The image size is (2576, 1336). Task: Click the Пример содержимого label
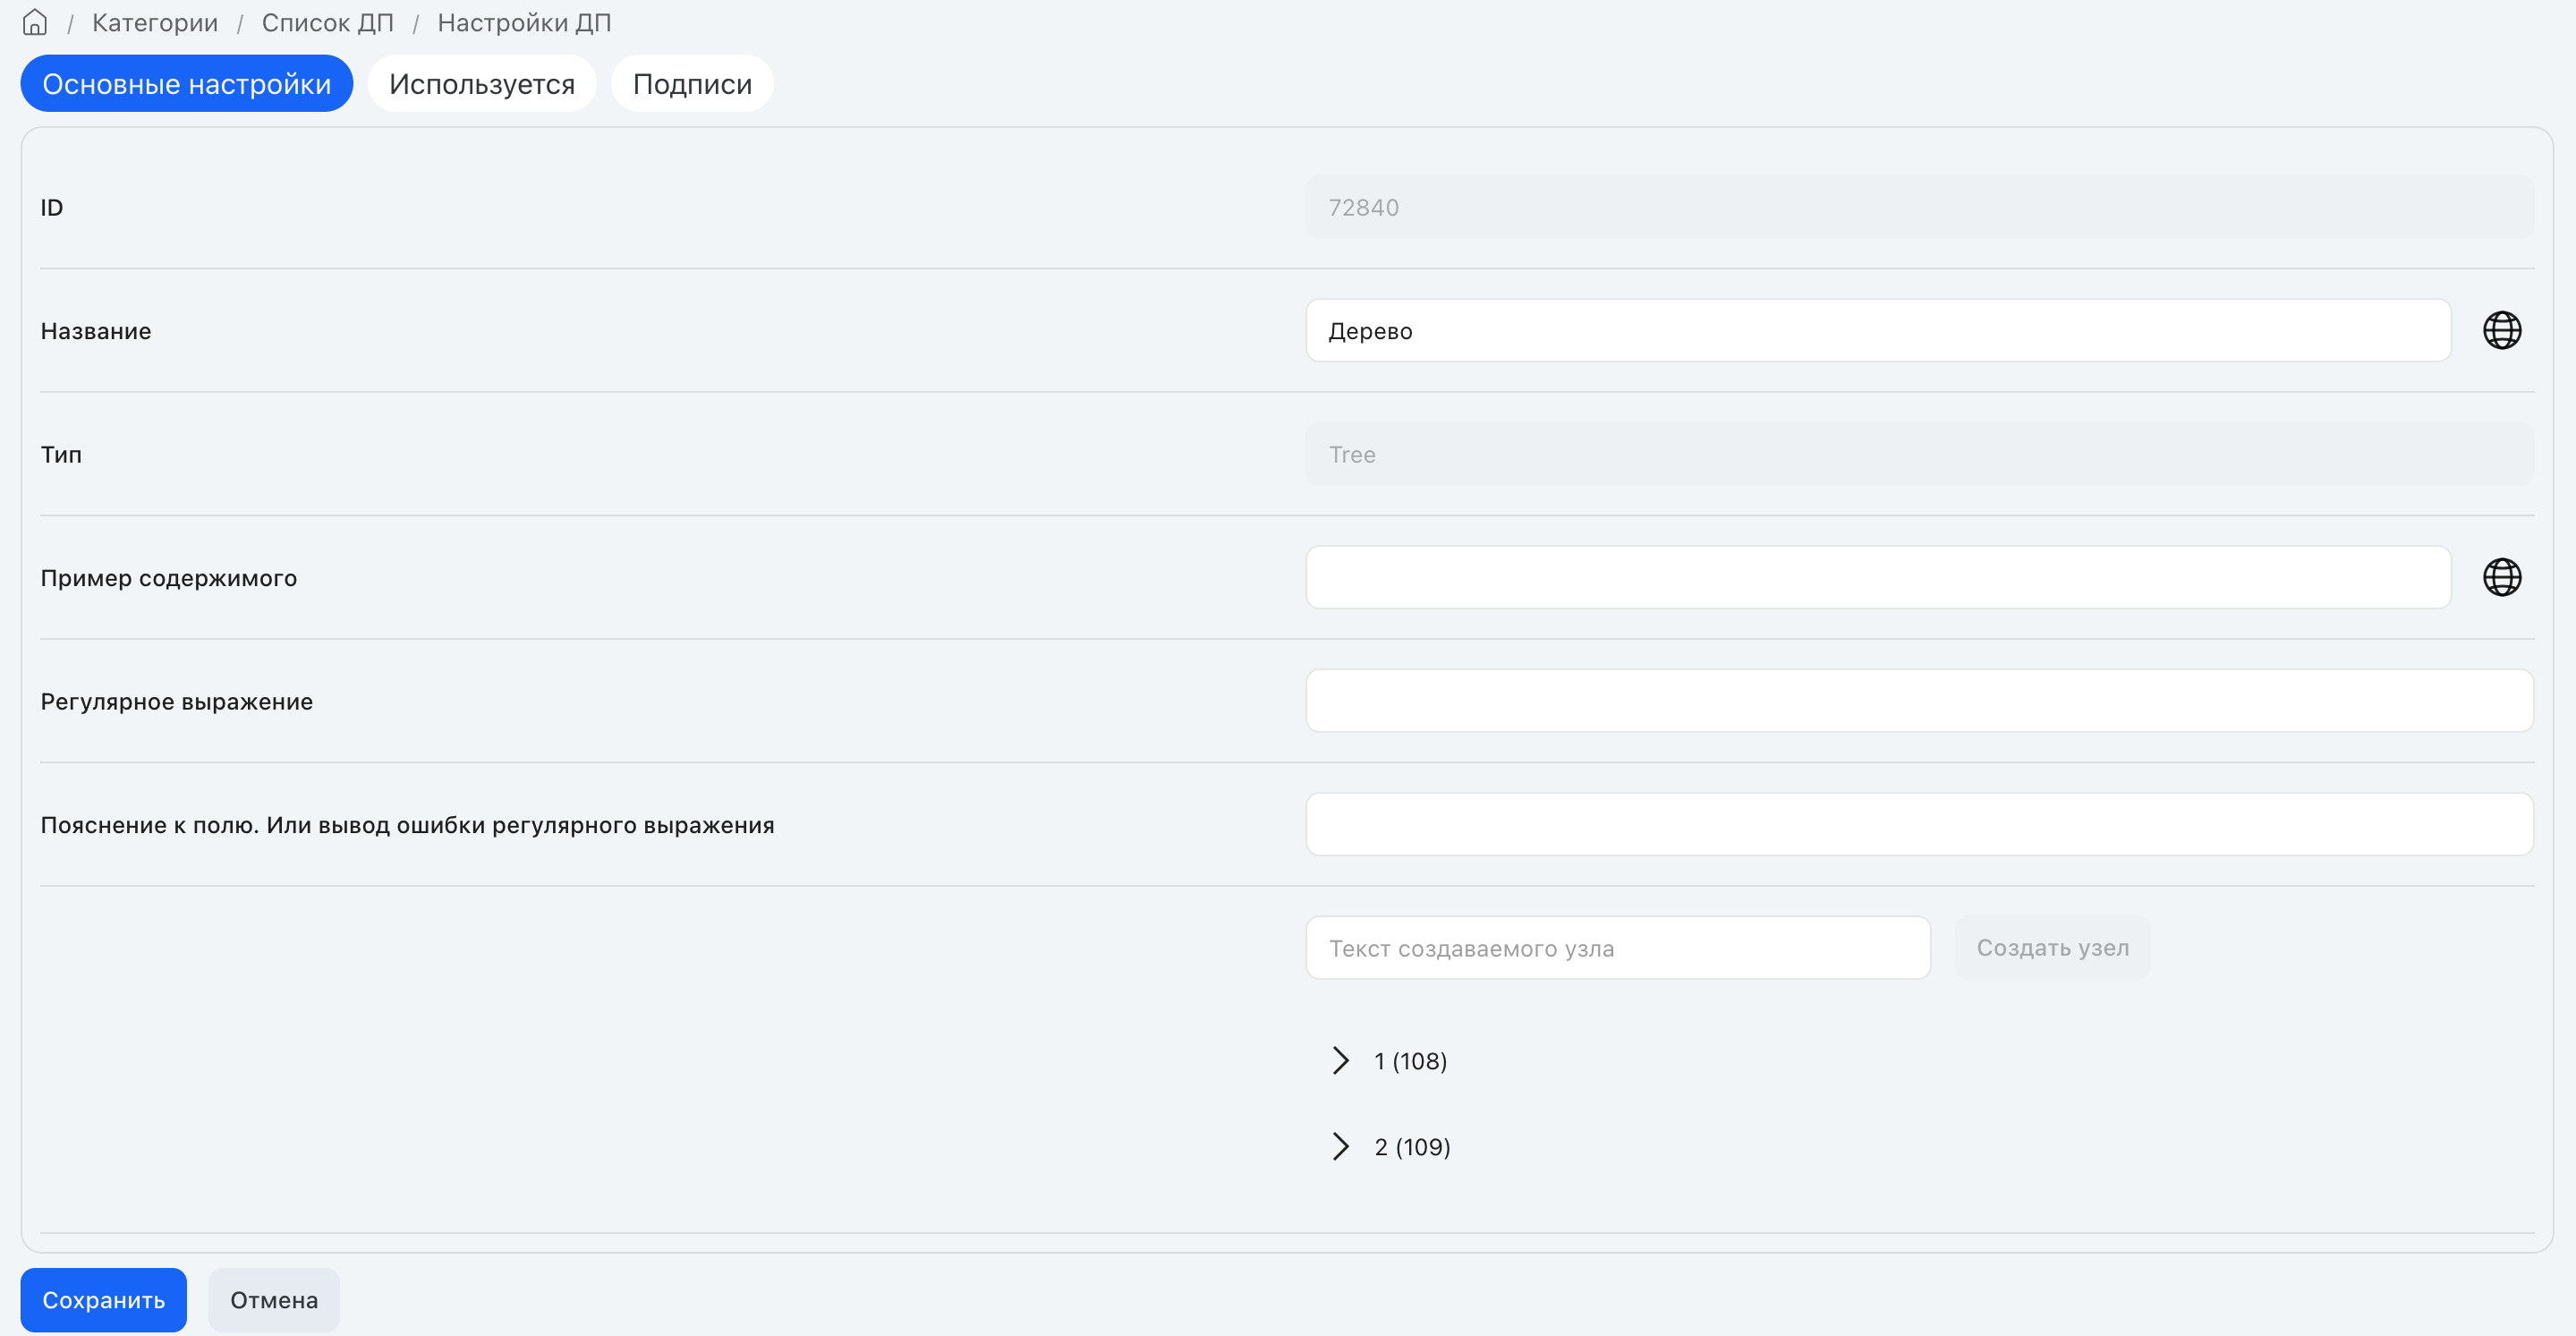(x=169, y=578)
